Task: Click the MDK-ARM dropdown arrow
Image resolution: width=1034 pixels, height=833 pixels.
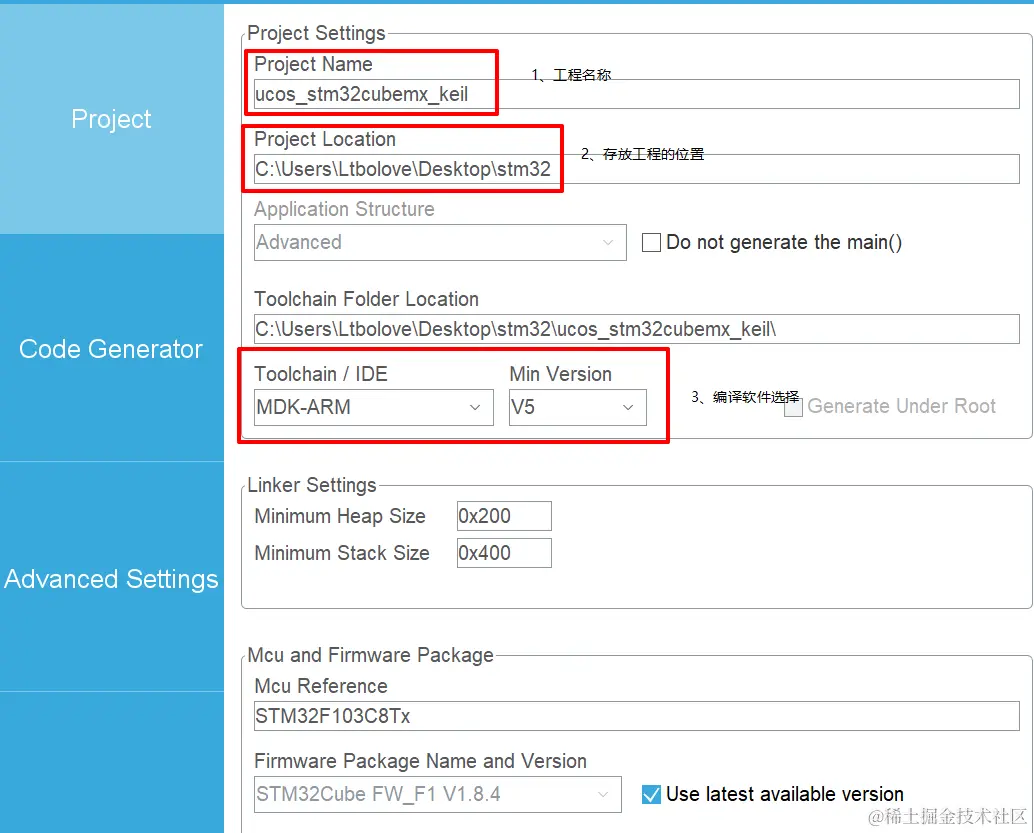Action: coord(475,407)
